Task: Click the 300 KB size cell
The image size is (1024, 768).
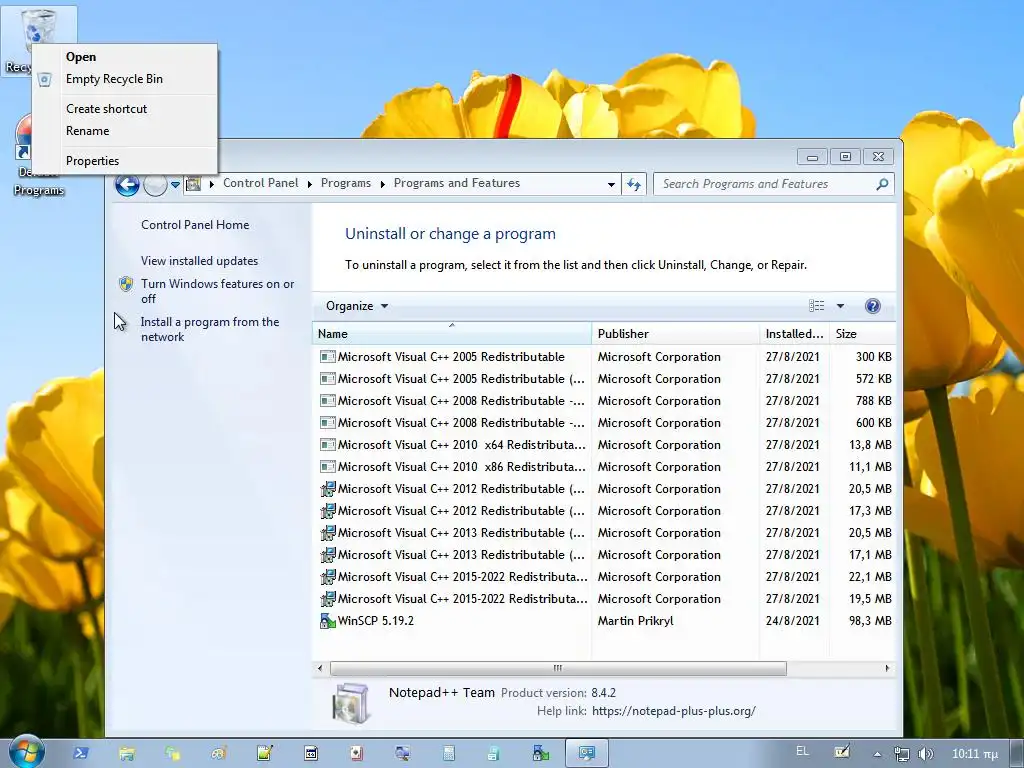Action: coord(873,357)
